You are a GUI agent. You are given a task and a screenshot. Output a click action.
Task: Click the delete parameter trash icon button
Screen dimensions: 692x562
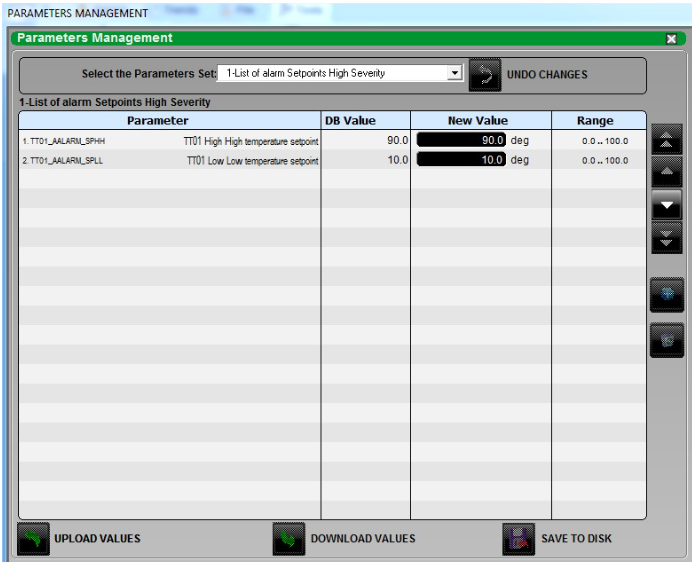tap(667, 340)
